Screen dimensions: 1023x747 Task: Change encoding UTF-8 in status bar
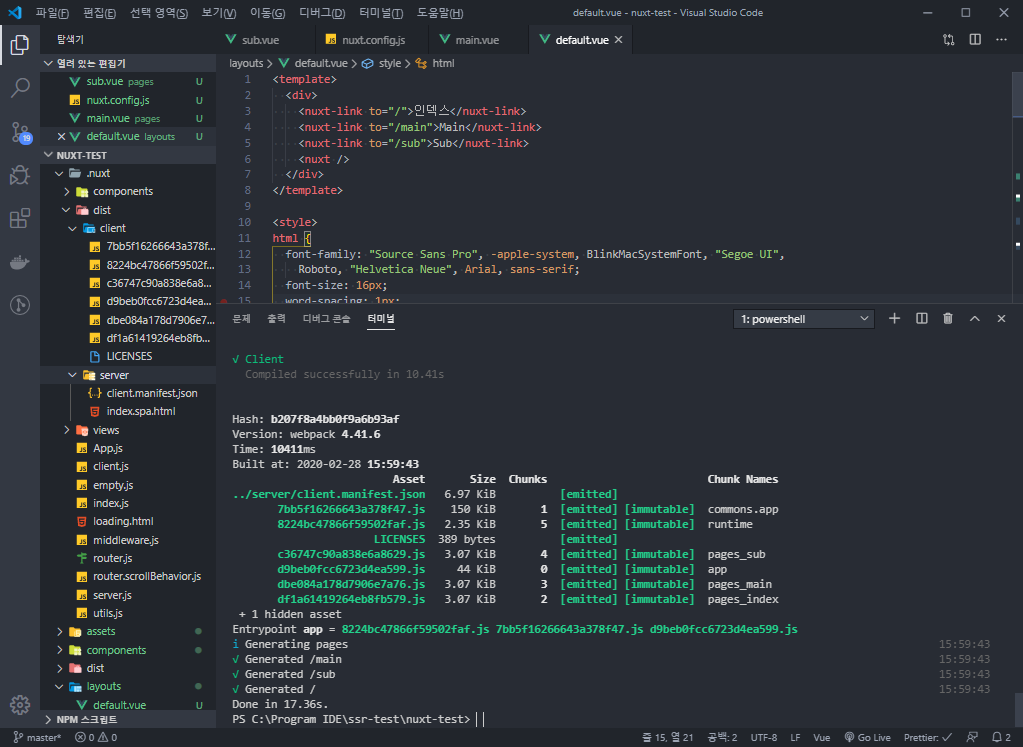(x=763, y=737)
